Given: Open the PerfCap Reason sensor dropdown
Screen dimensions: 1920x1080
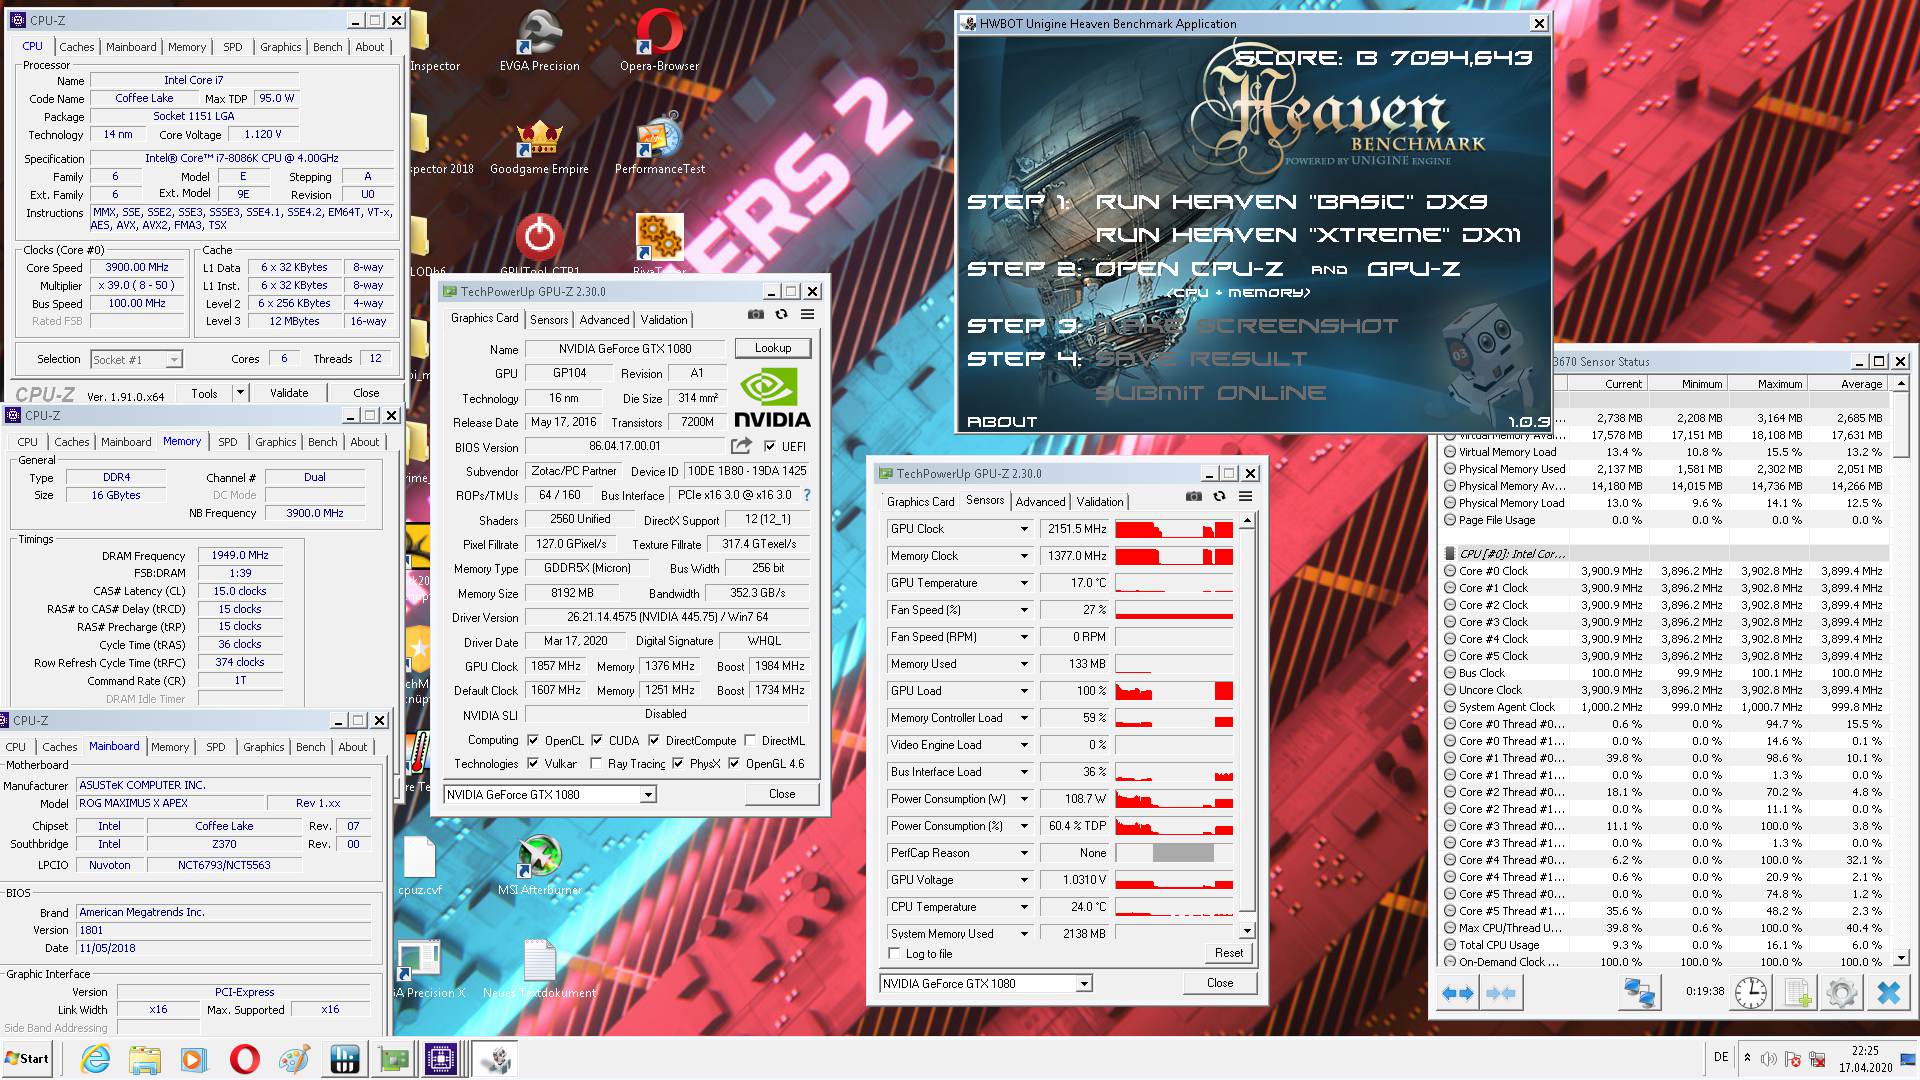Looking at the screenshot, I should click(1024, 853).
